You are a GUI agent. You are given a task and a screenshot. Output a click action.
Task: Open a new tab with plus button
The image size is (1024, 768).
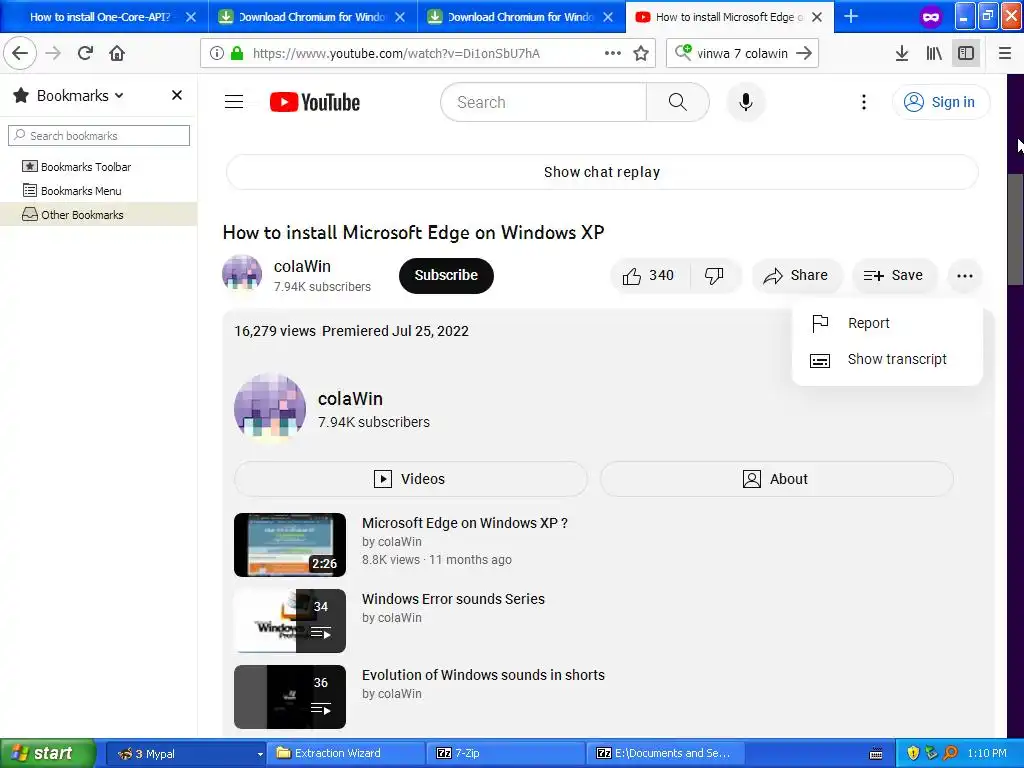click(x=851, y=16)
